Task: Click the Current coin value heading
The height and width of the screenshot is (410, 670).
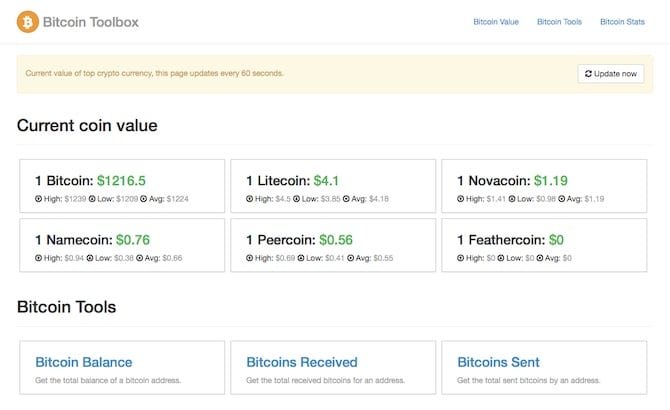Action: pyautogui.click(x=87, y=126)
